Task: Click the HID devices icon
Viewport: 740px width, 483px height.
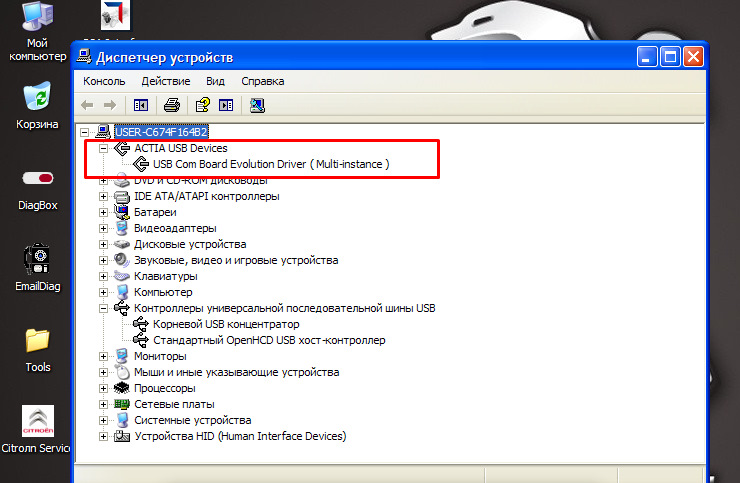Action: click(x=122, y=436)
